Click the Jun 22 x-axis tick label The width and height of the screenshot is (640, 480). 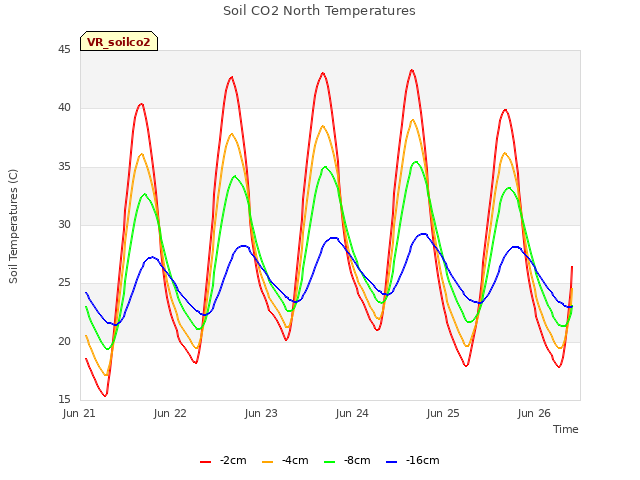pos(170,413)
